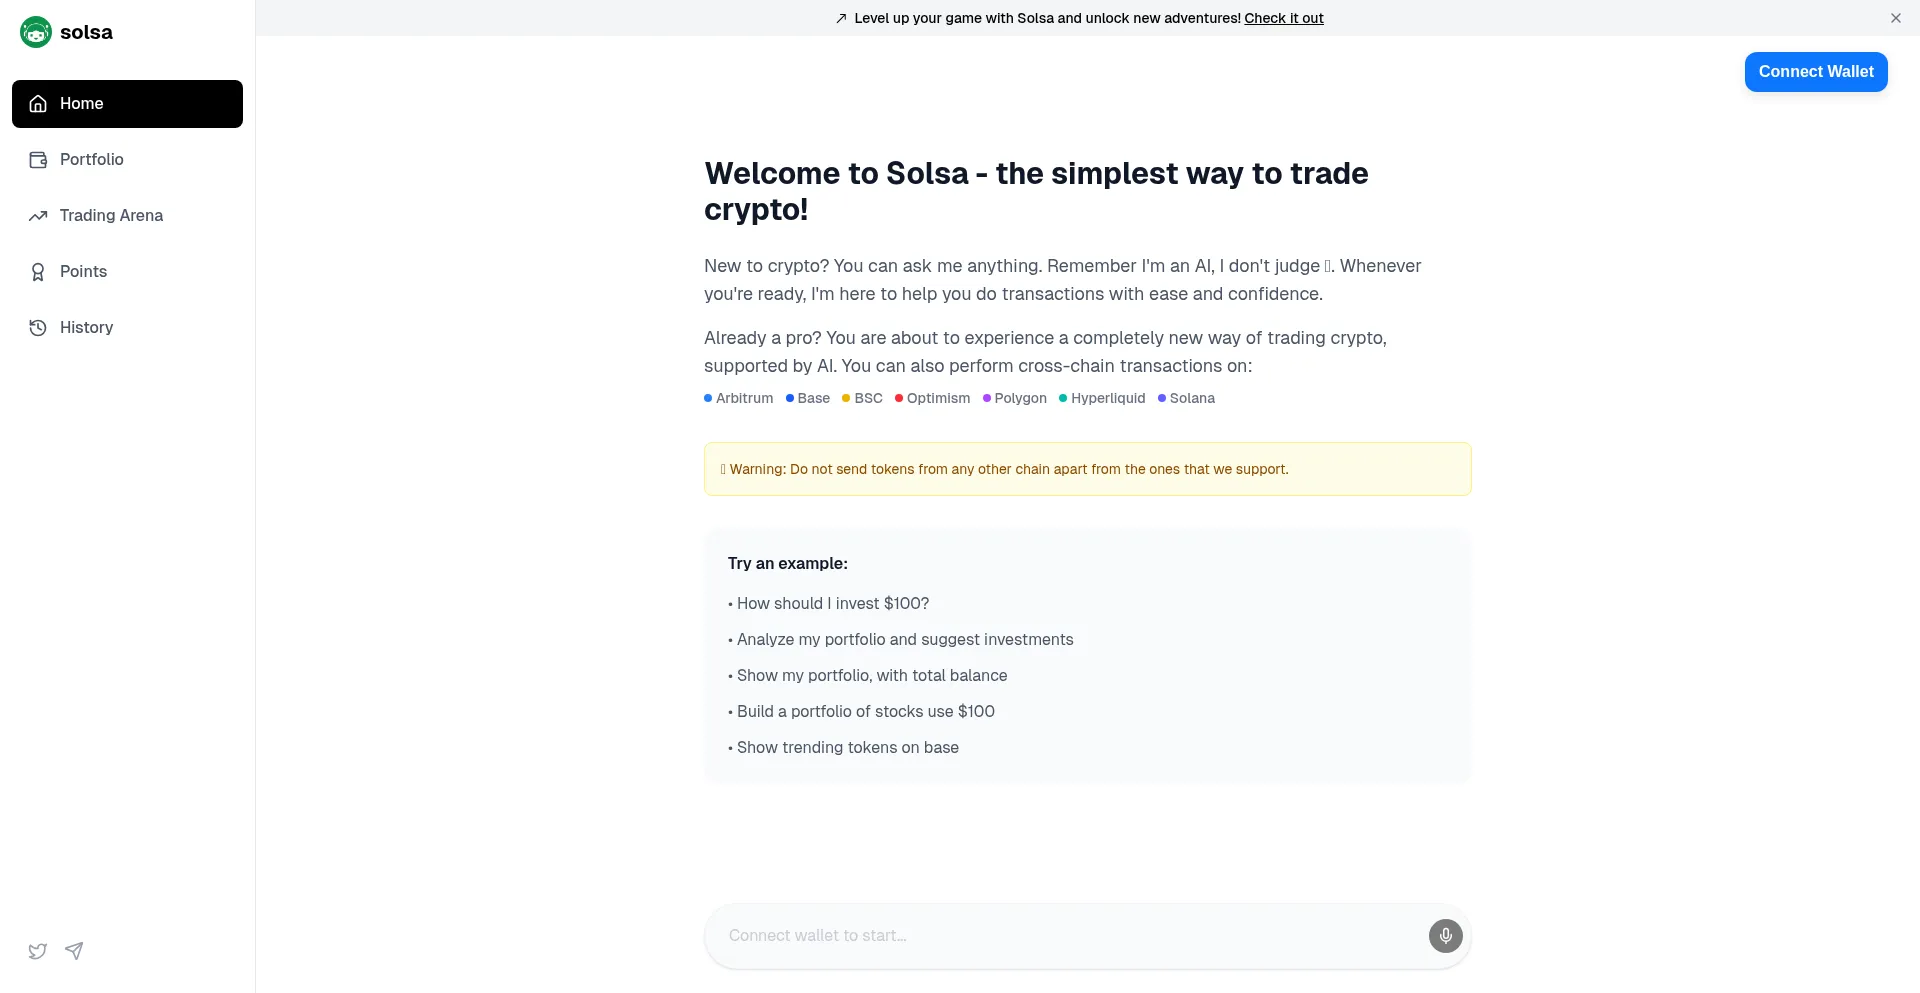This screenshot has width=1920, height=993.
Task: Open the Check it out link
Action: pos(1283,18)
